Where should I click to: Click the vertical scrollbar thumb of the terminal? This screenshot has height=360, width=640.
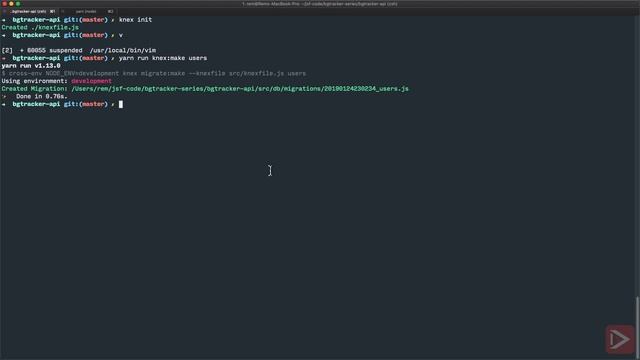[638, 327]
